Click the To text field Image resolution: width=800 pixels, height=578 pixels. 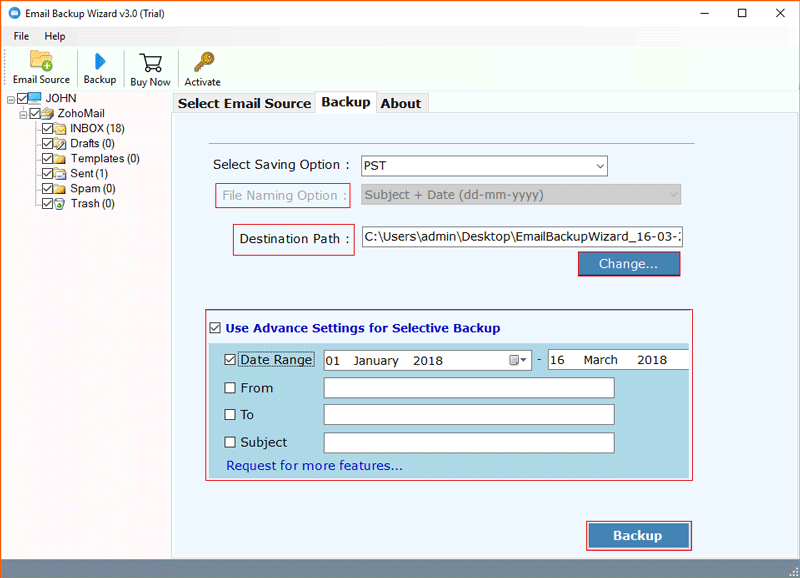click(469, 415)
